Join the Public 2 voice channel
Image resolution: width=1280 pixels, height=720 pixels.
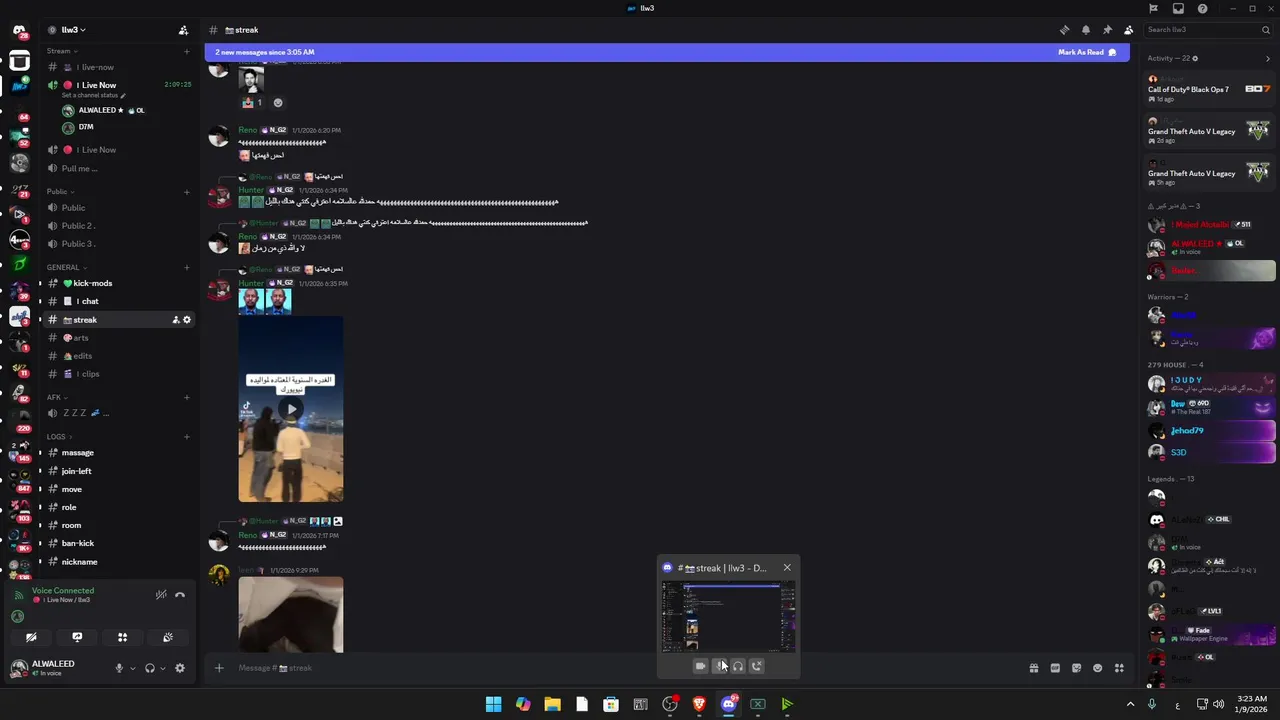click(118, 226)
